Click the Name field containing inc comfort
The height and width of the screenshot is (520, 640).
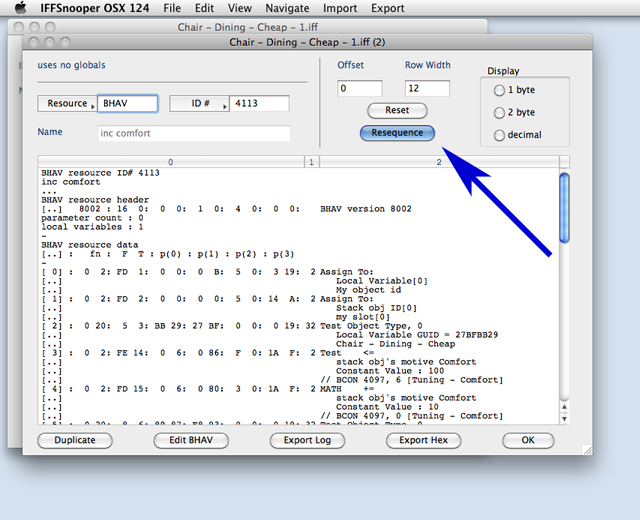tap(194, 133)
